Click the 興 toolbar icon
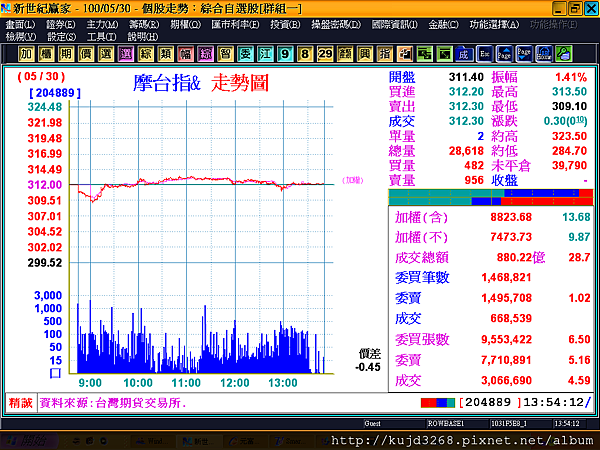600x450 pixels. coord(365,54)
